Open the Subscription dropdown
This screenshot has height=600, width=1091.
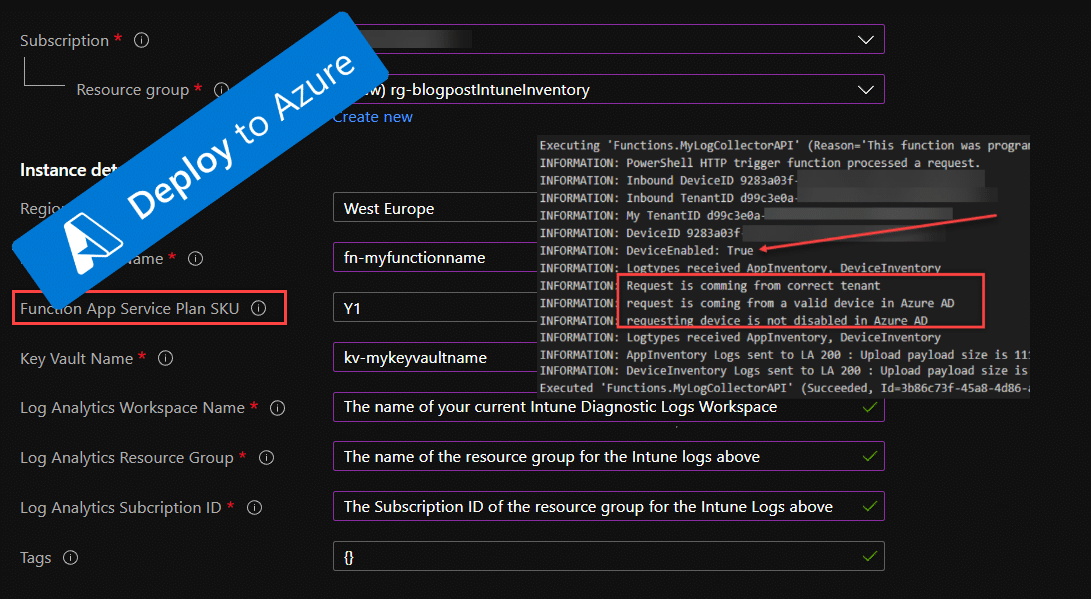point(864,39)
